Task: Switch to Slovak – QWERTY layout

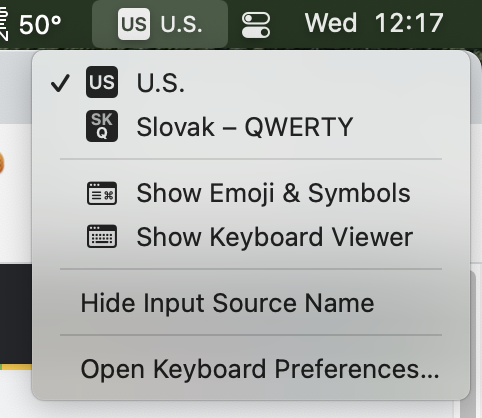Action: [x=245, y=127]
